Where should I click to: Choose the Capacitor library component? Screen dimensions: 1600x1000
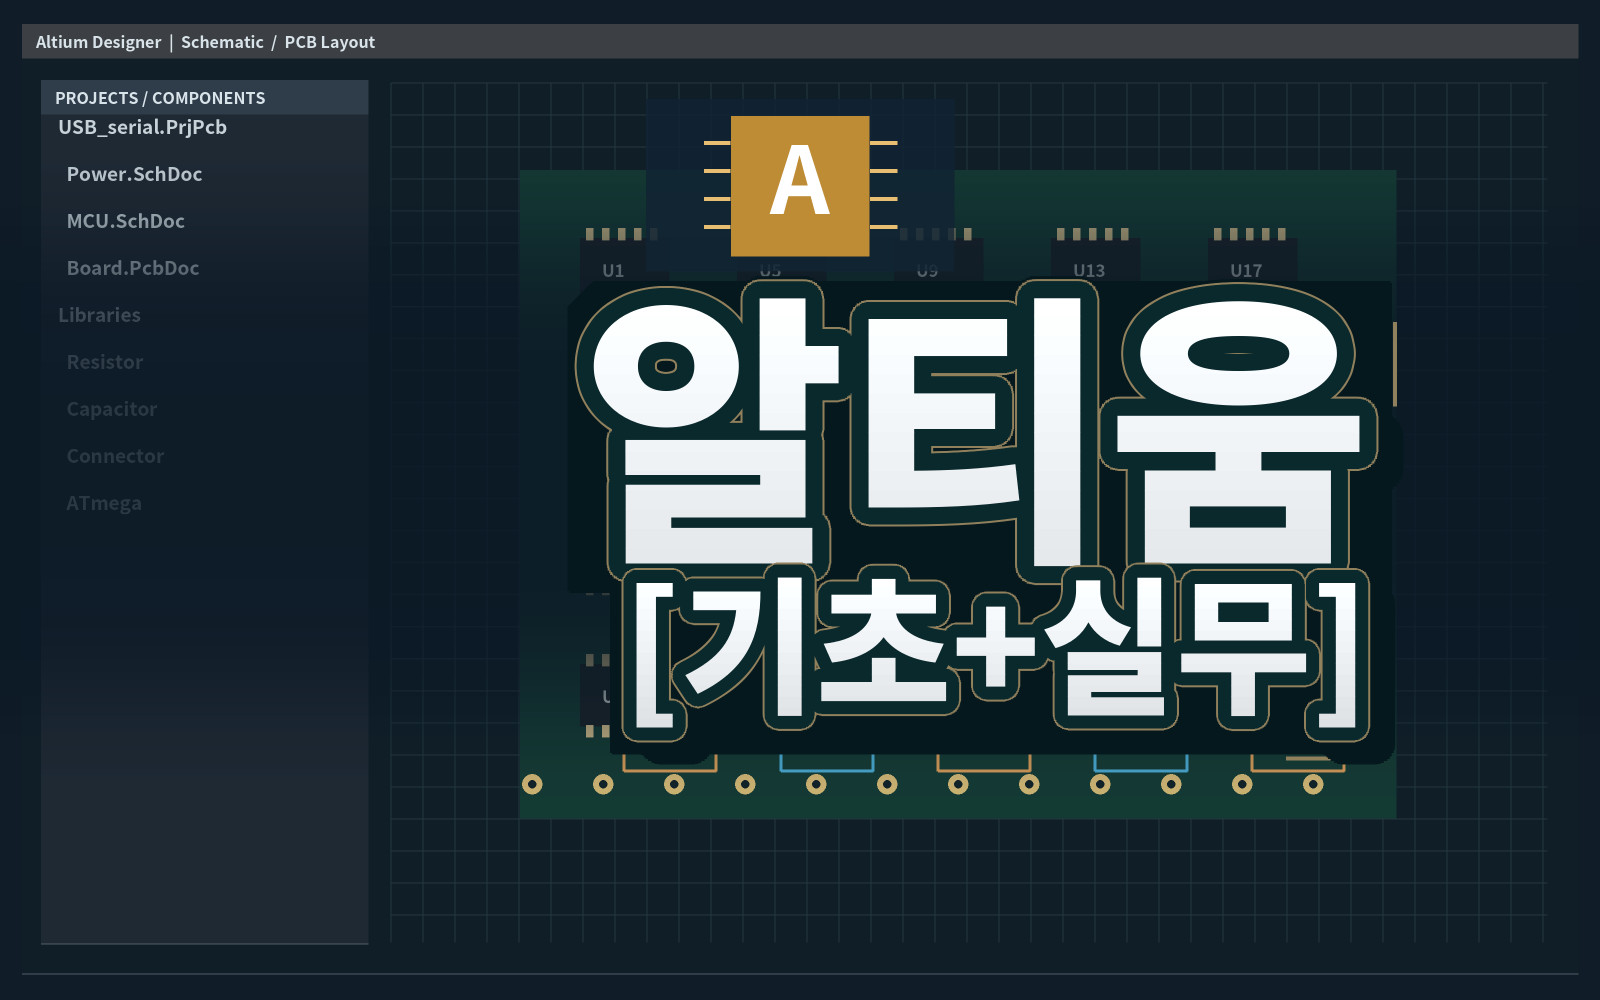pyautogui.click(x=112, y=409)
